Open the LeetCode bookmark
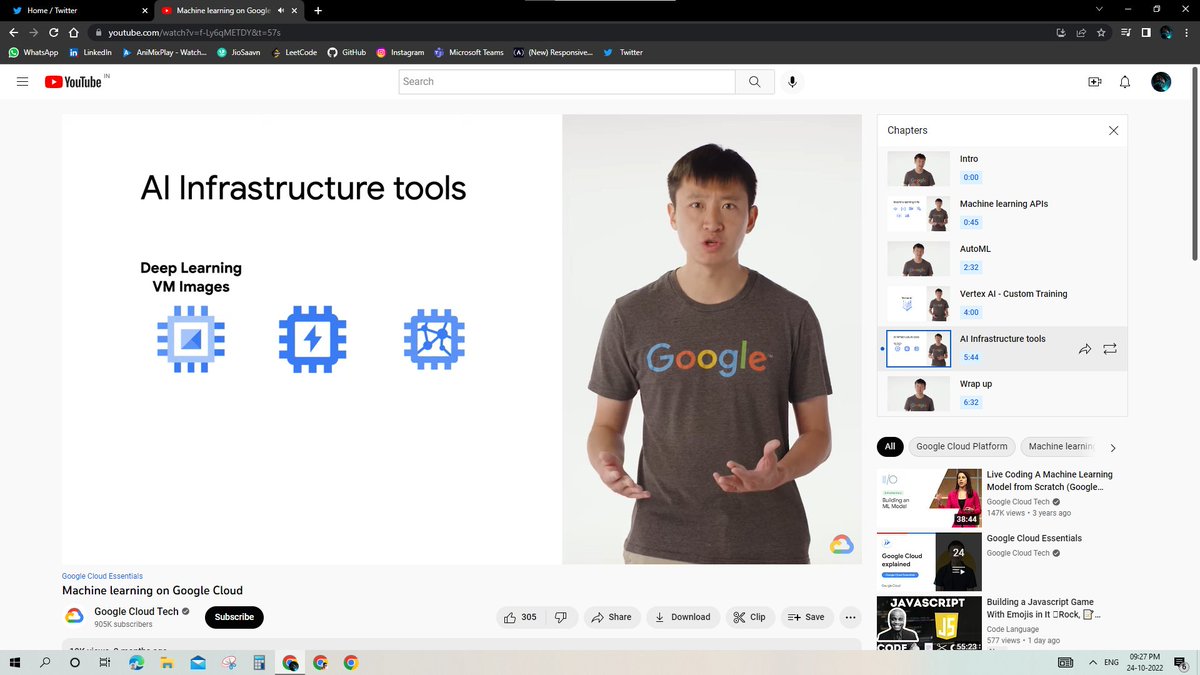This screenshot has width=1200, height=675. click(x=294, y=52)
